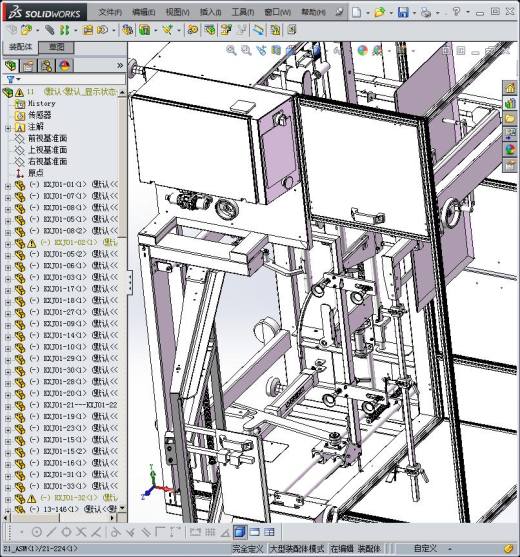Click the Print icon in top toolbar
This screenshot has height=557, width=520.
point(426,12)
